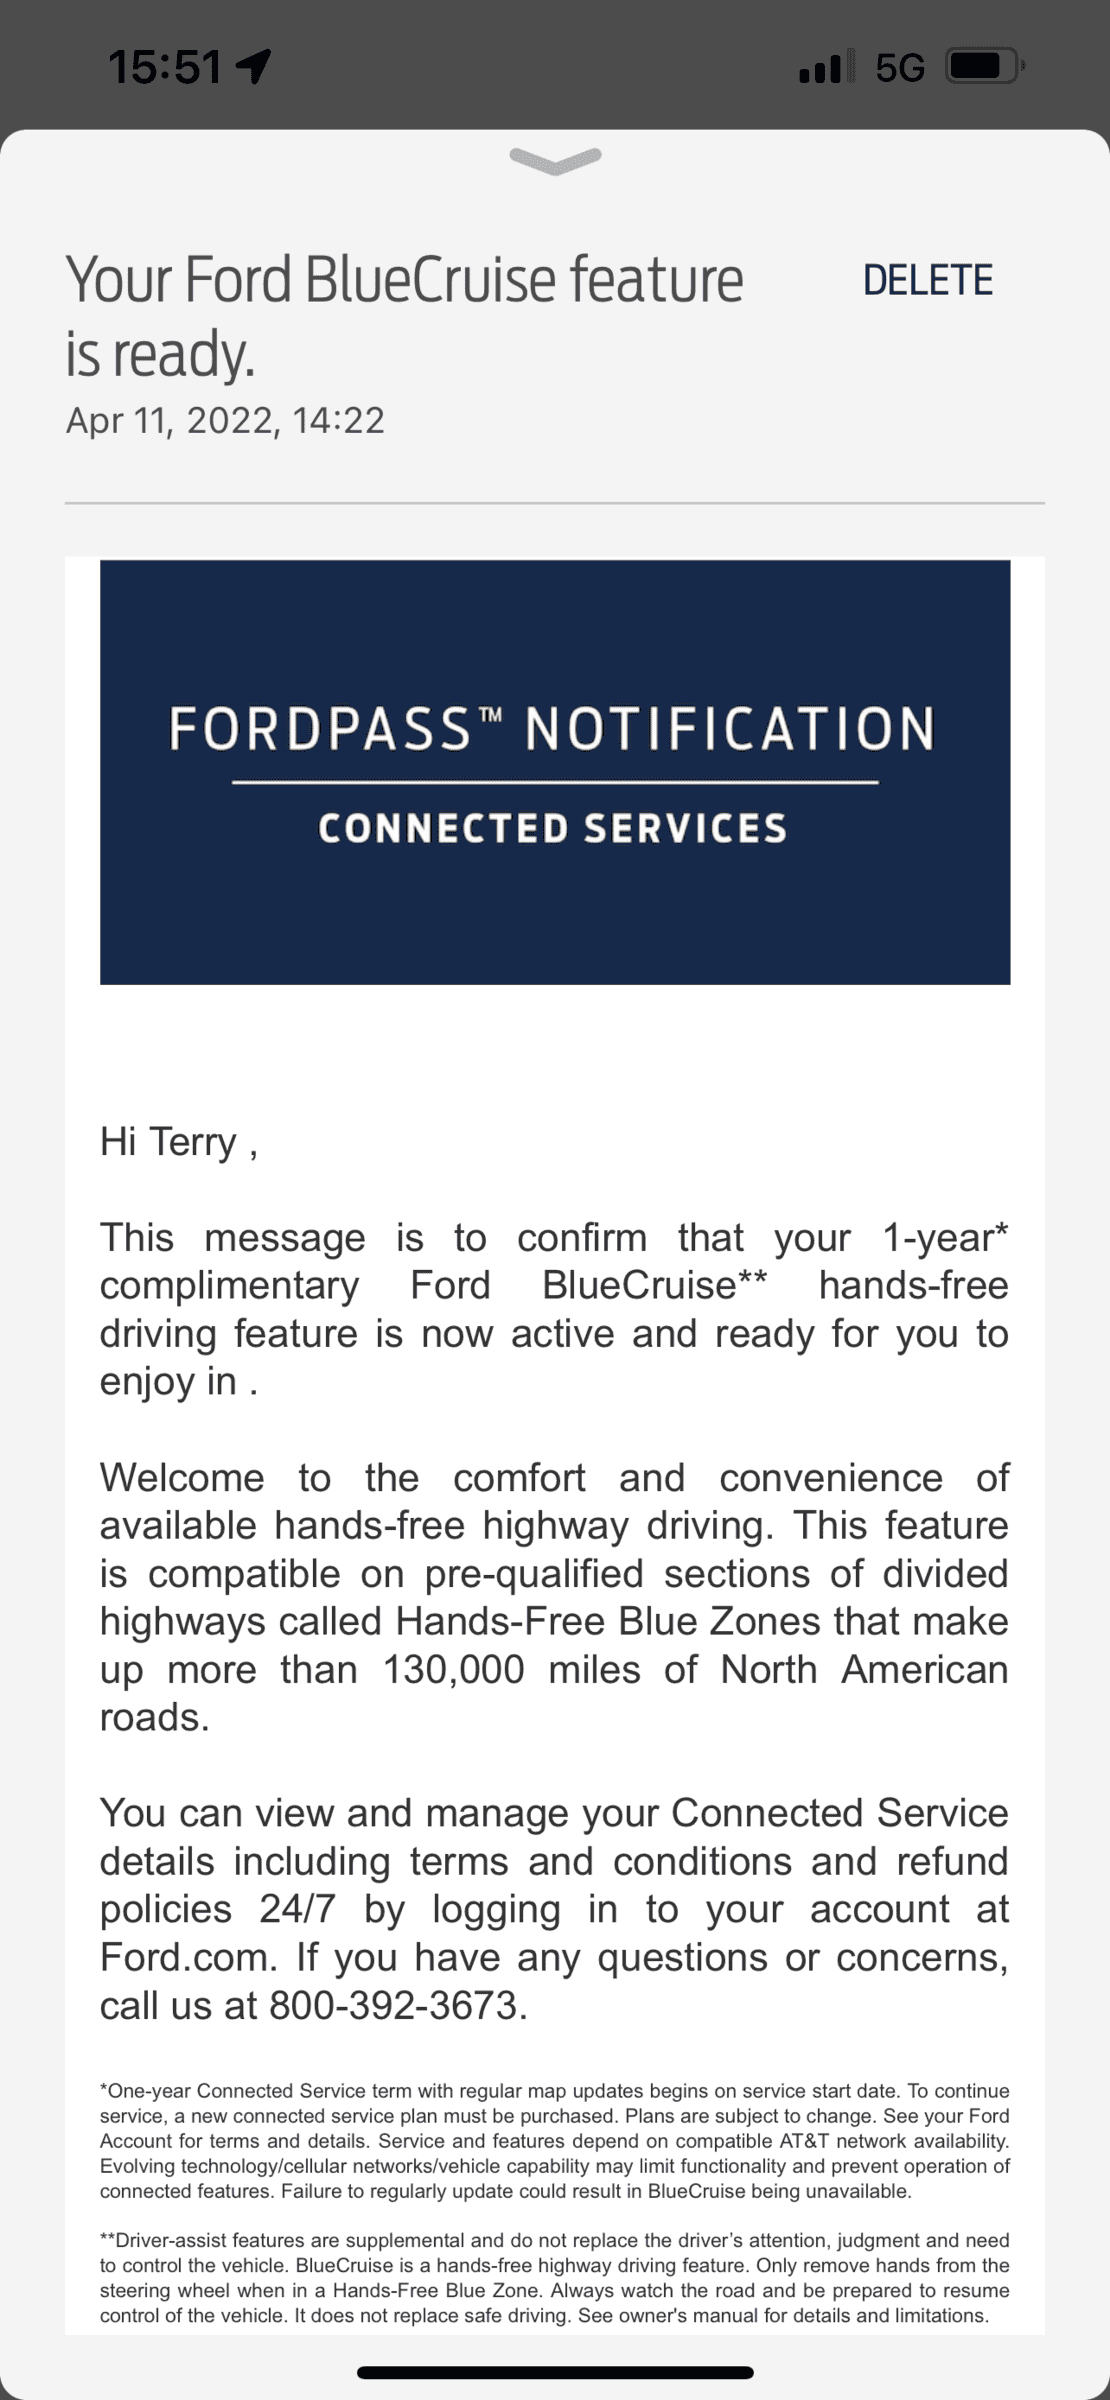Call the 800-392-3673 phone number

(396, 2005)
